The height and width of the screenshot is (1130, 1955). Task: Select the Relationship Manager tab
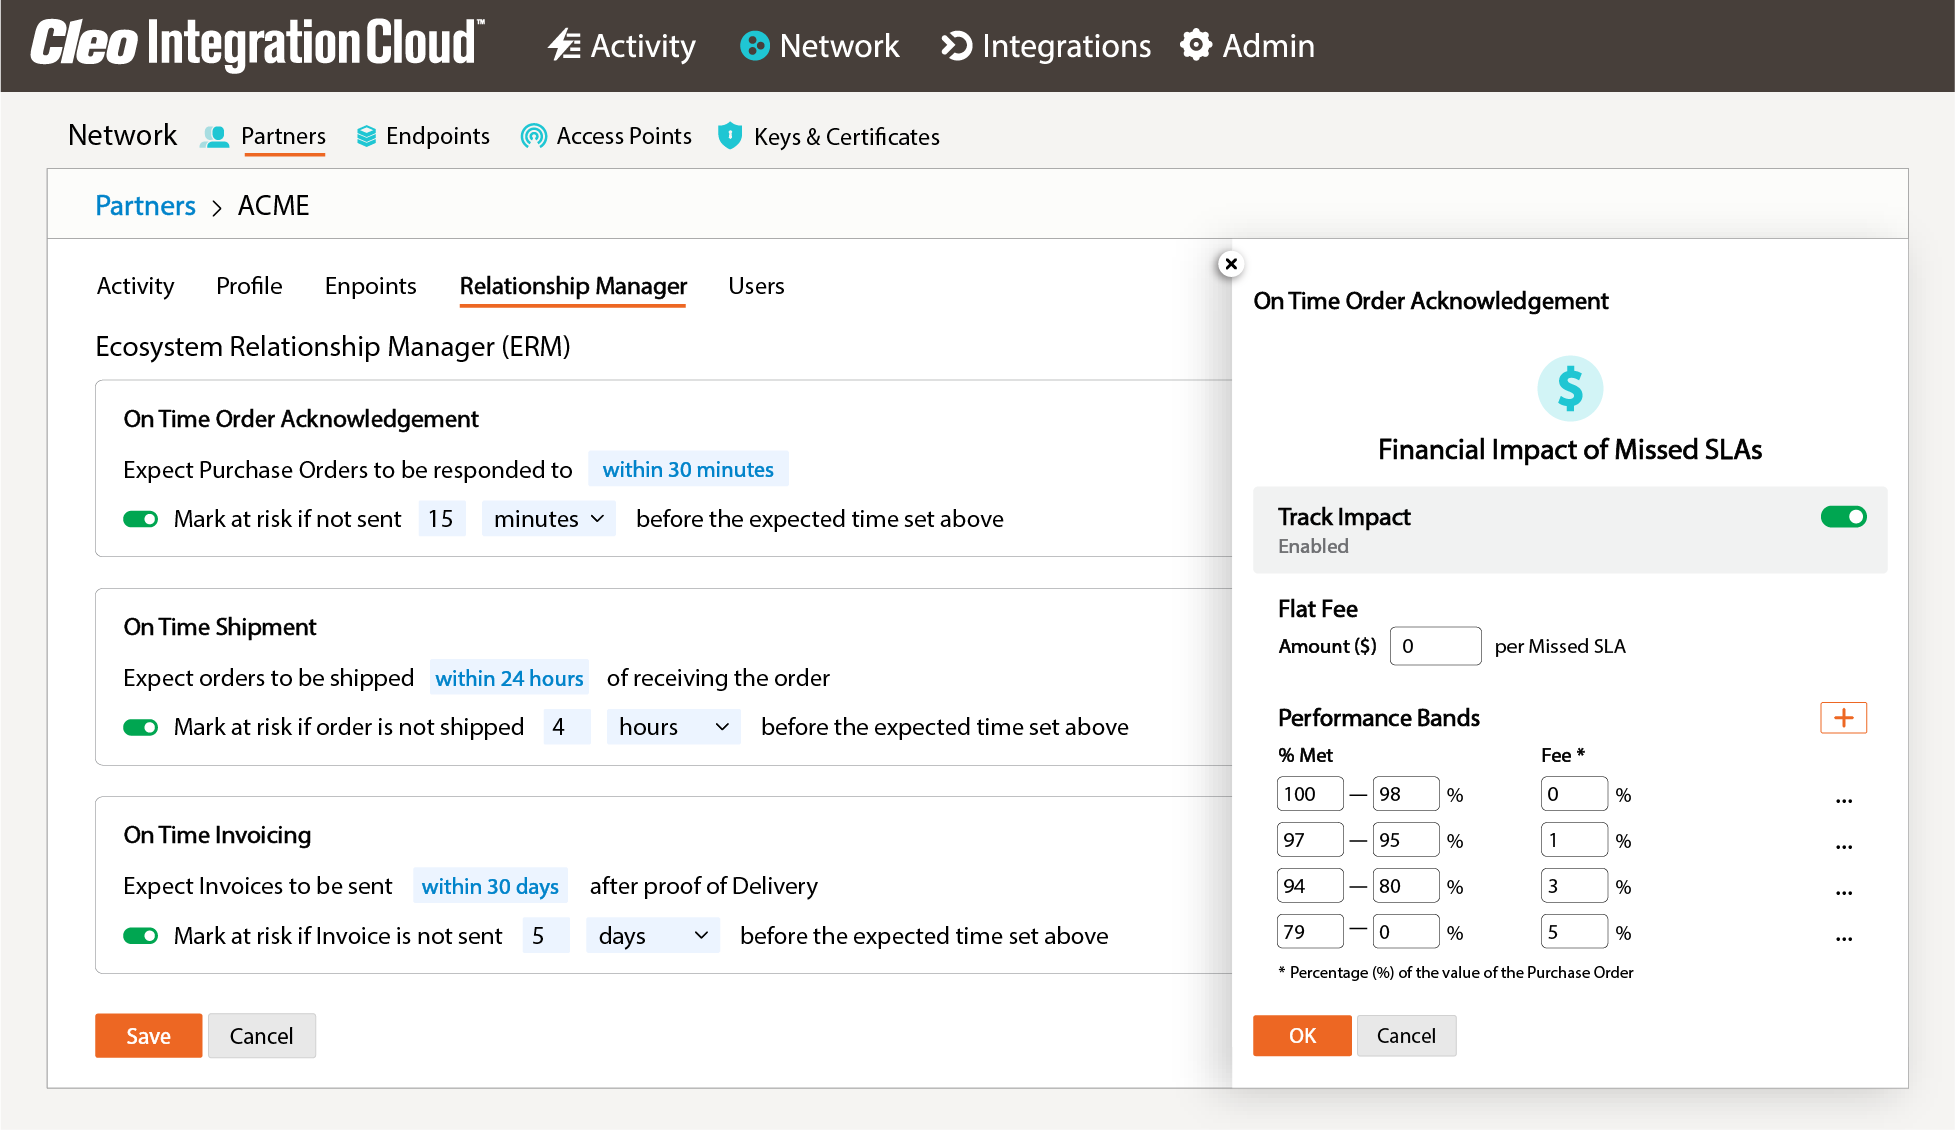pos(573,286)
